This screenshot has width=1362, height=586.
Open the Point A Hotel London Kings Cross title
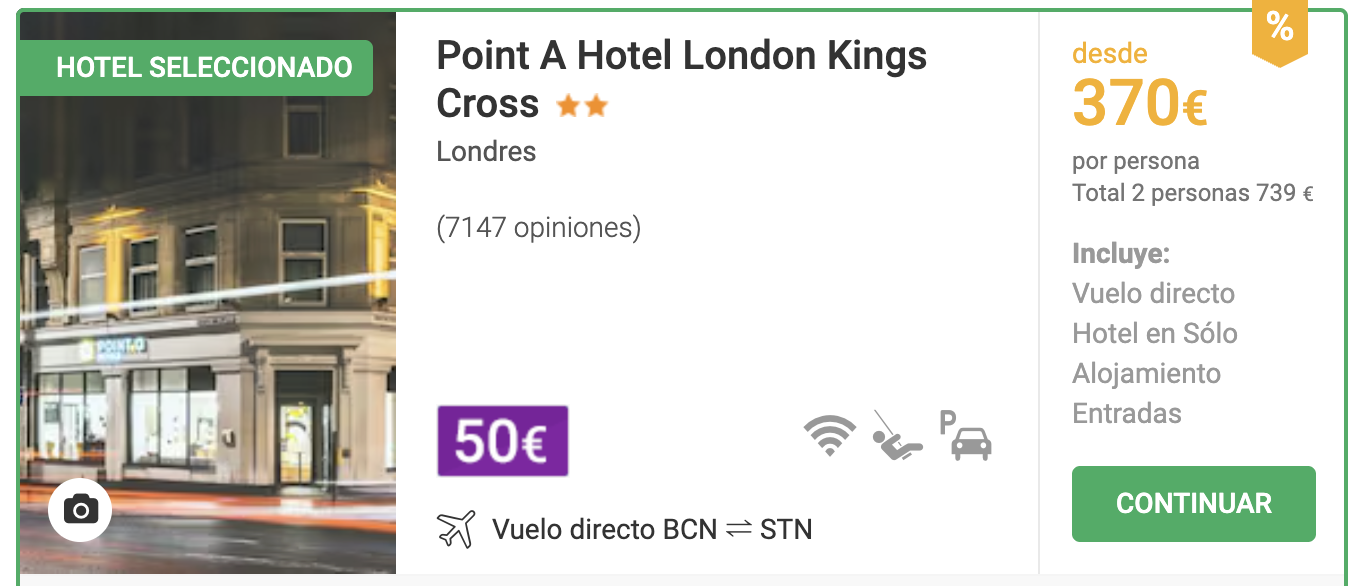point(680,58)
